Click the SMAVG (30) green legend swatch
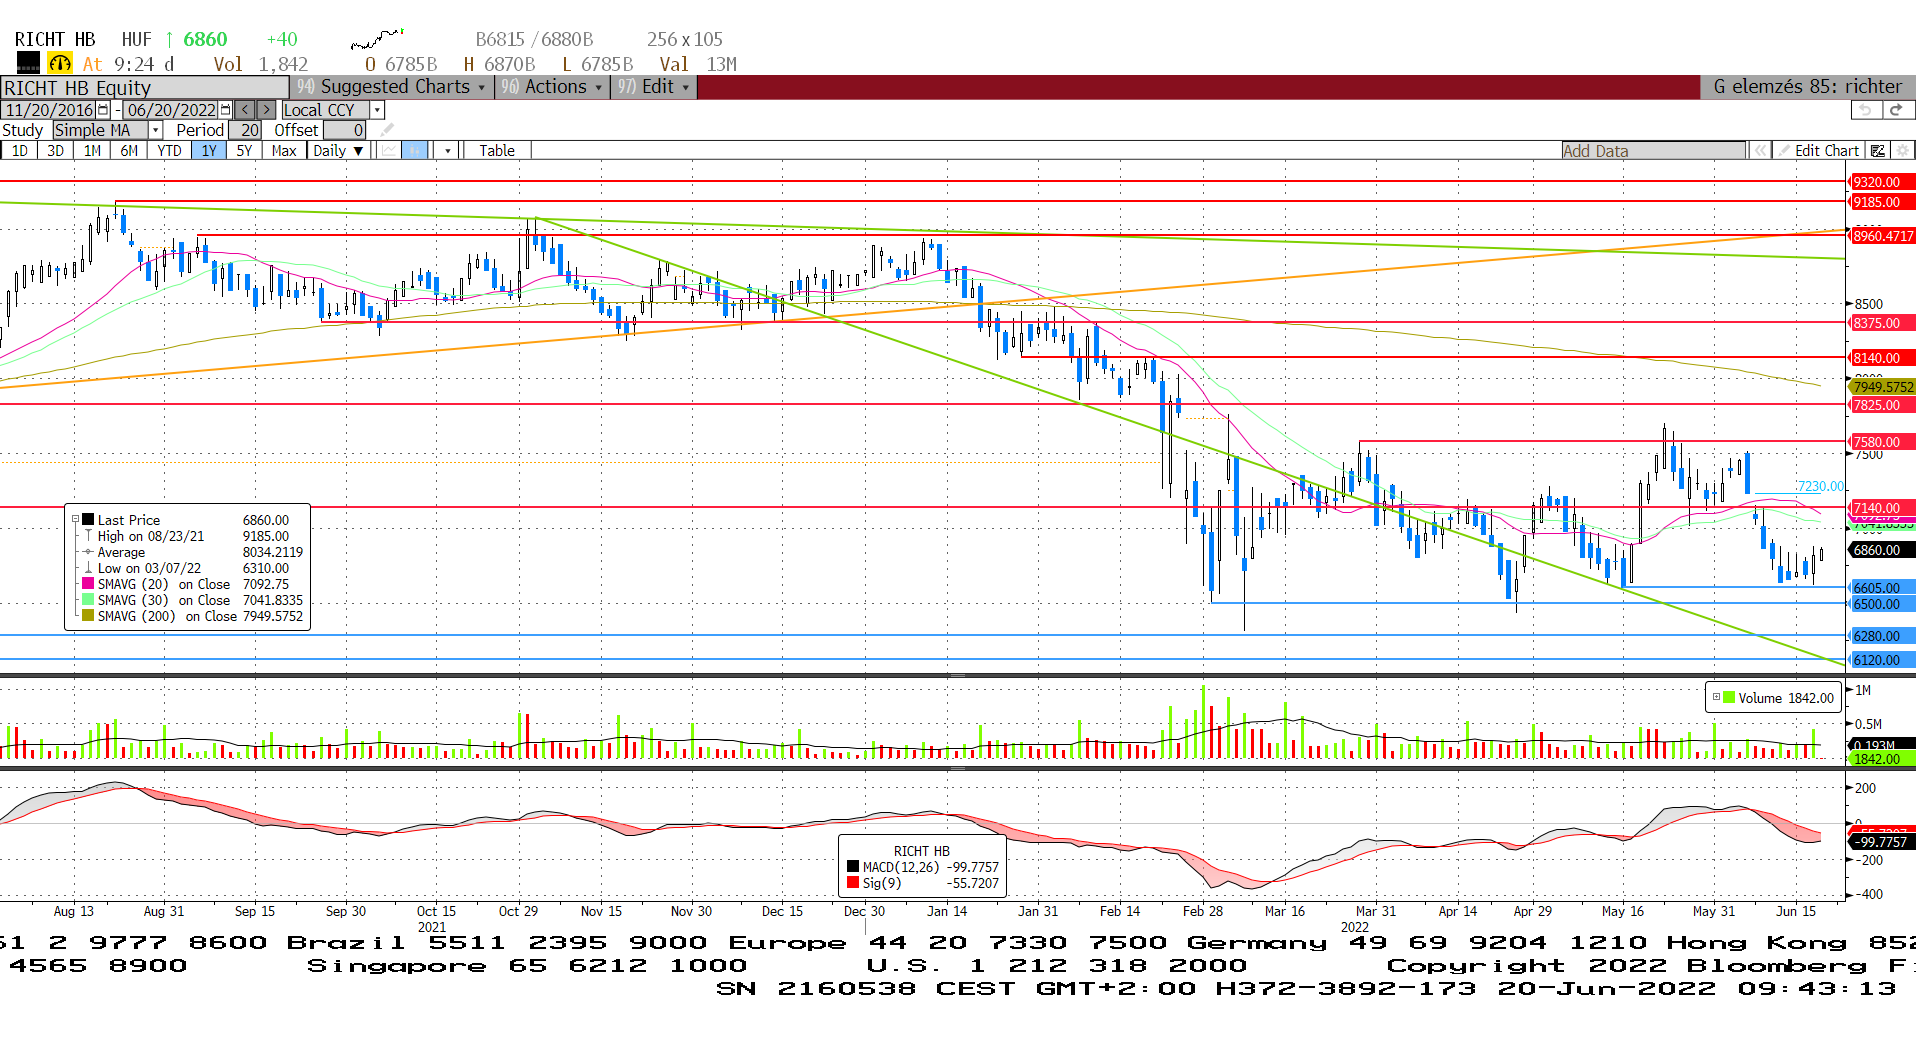This screenshot has width=1916, height=1044. [x=88, y=600]
